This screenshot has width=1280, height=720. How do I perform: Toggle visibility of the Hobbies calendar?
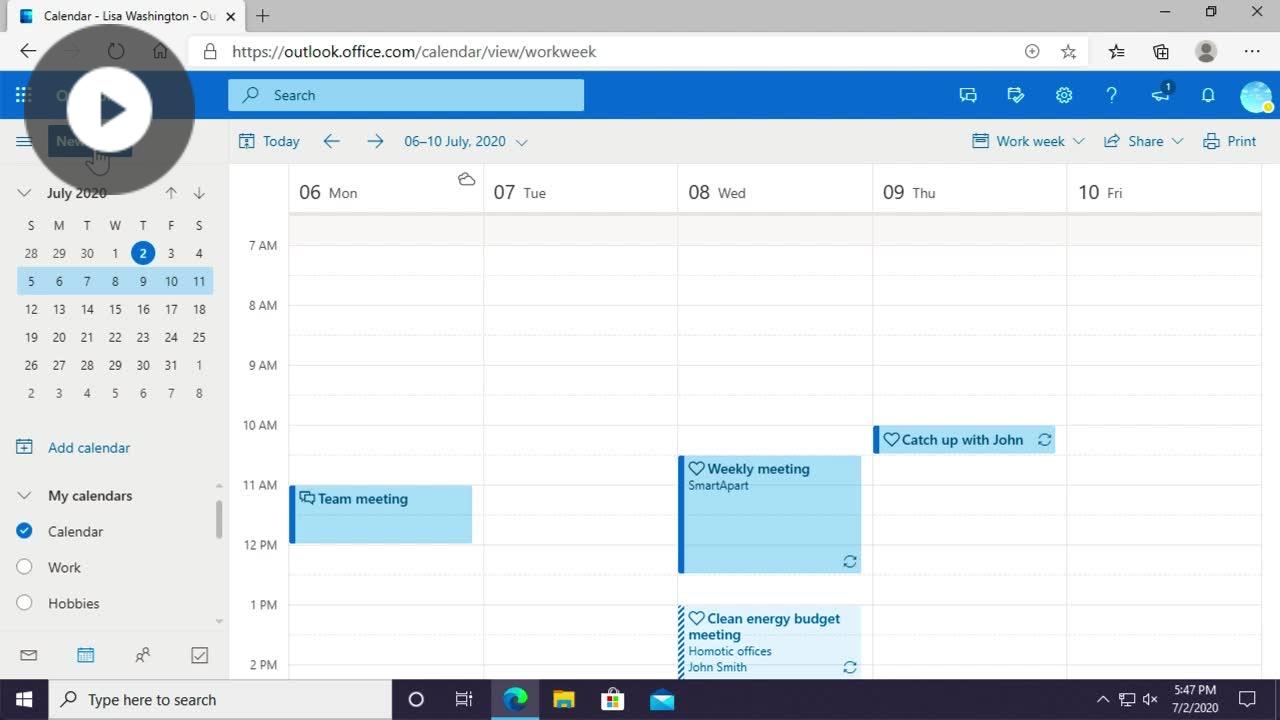click(x=24, y=603)
